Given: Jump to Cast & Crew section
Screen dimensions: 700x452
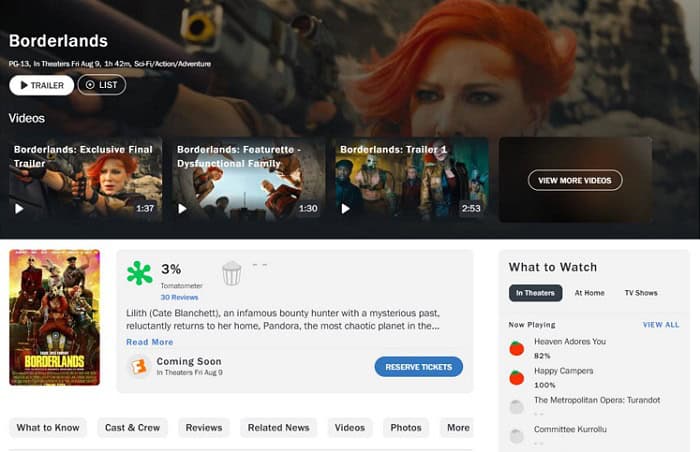Looking at the screenshot, I should pyautogui.click(x=132, y=428).
